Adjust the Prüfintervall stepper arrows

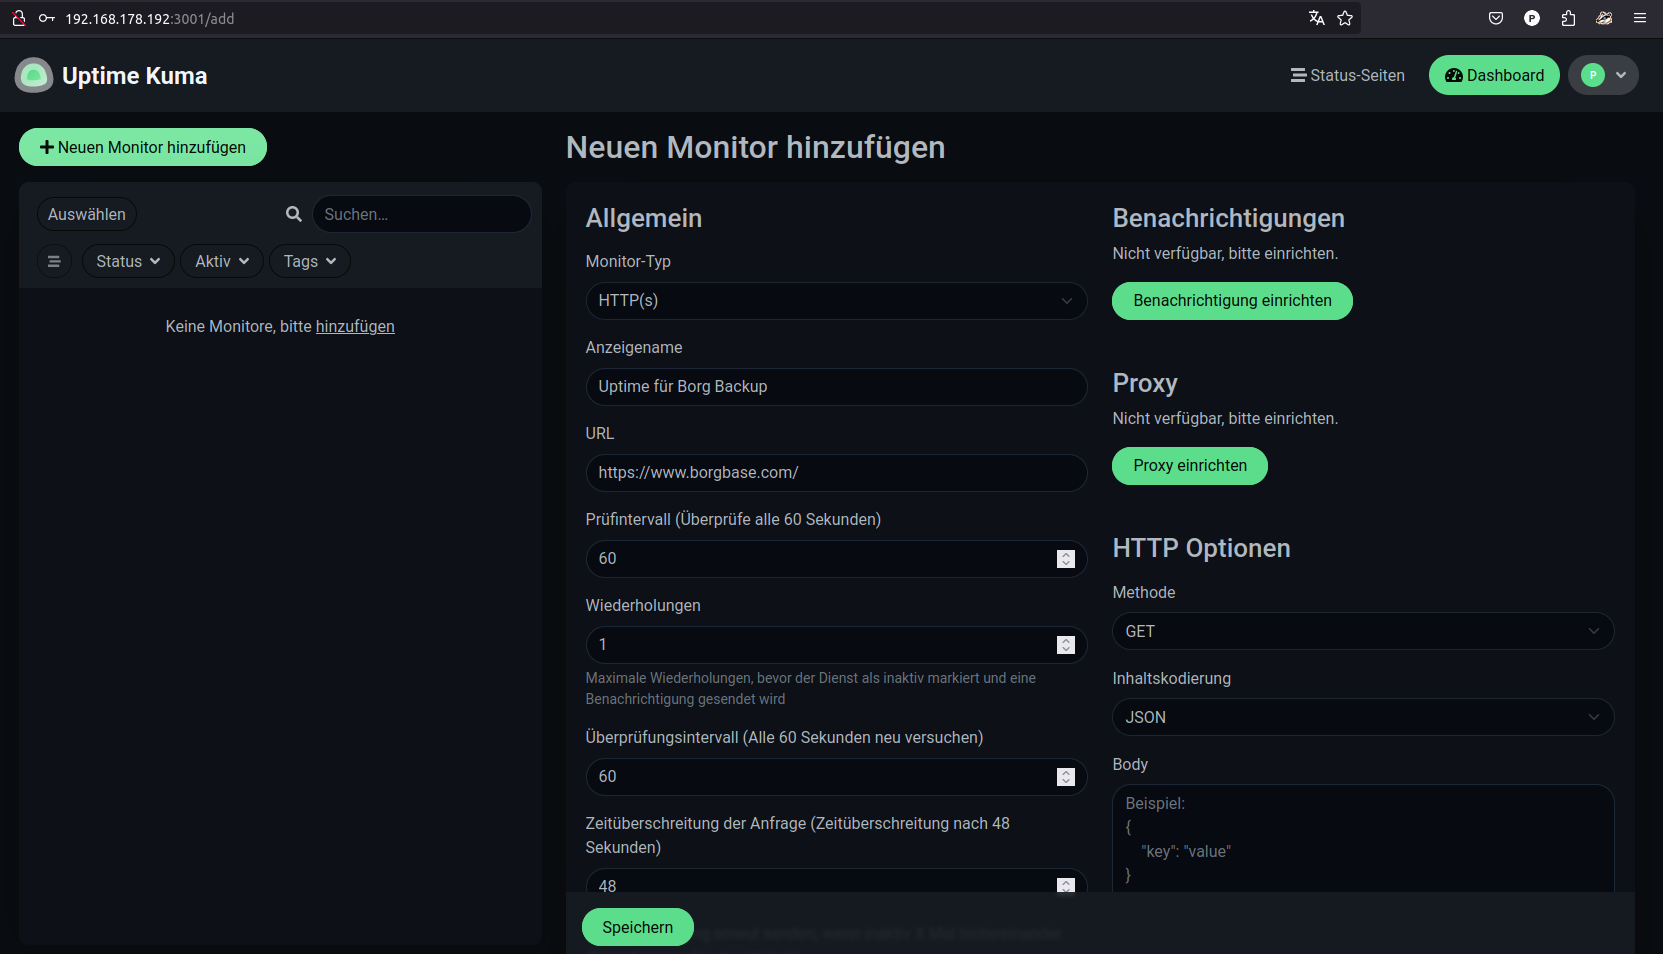pyautogui.click(x=1066, y=559)
